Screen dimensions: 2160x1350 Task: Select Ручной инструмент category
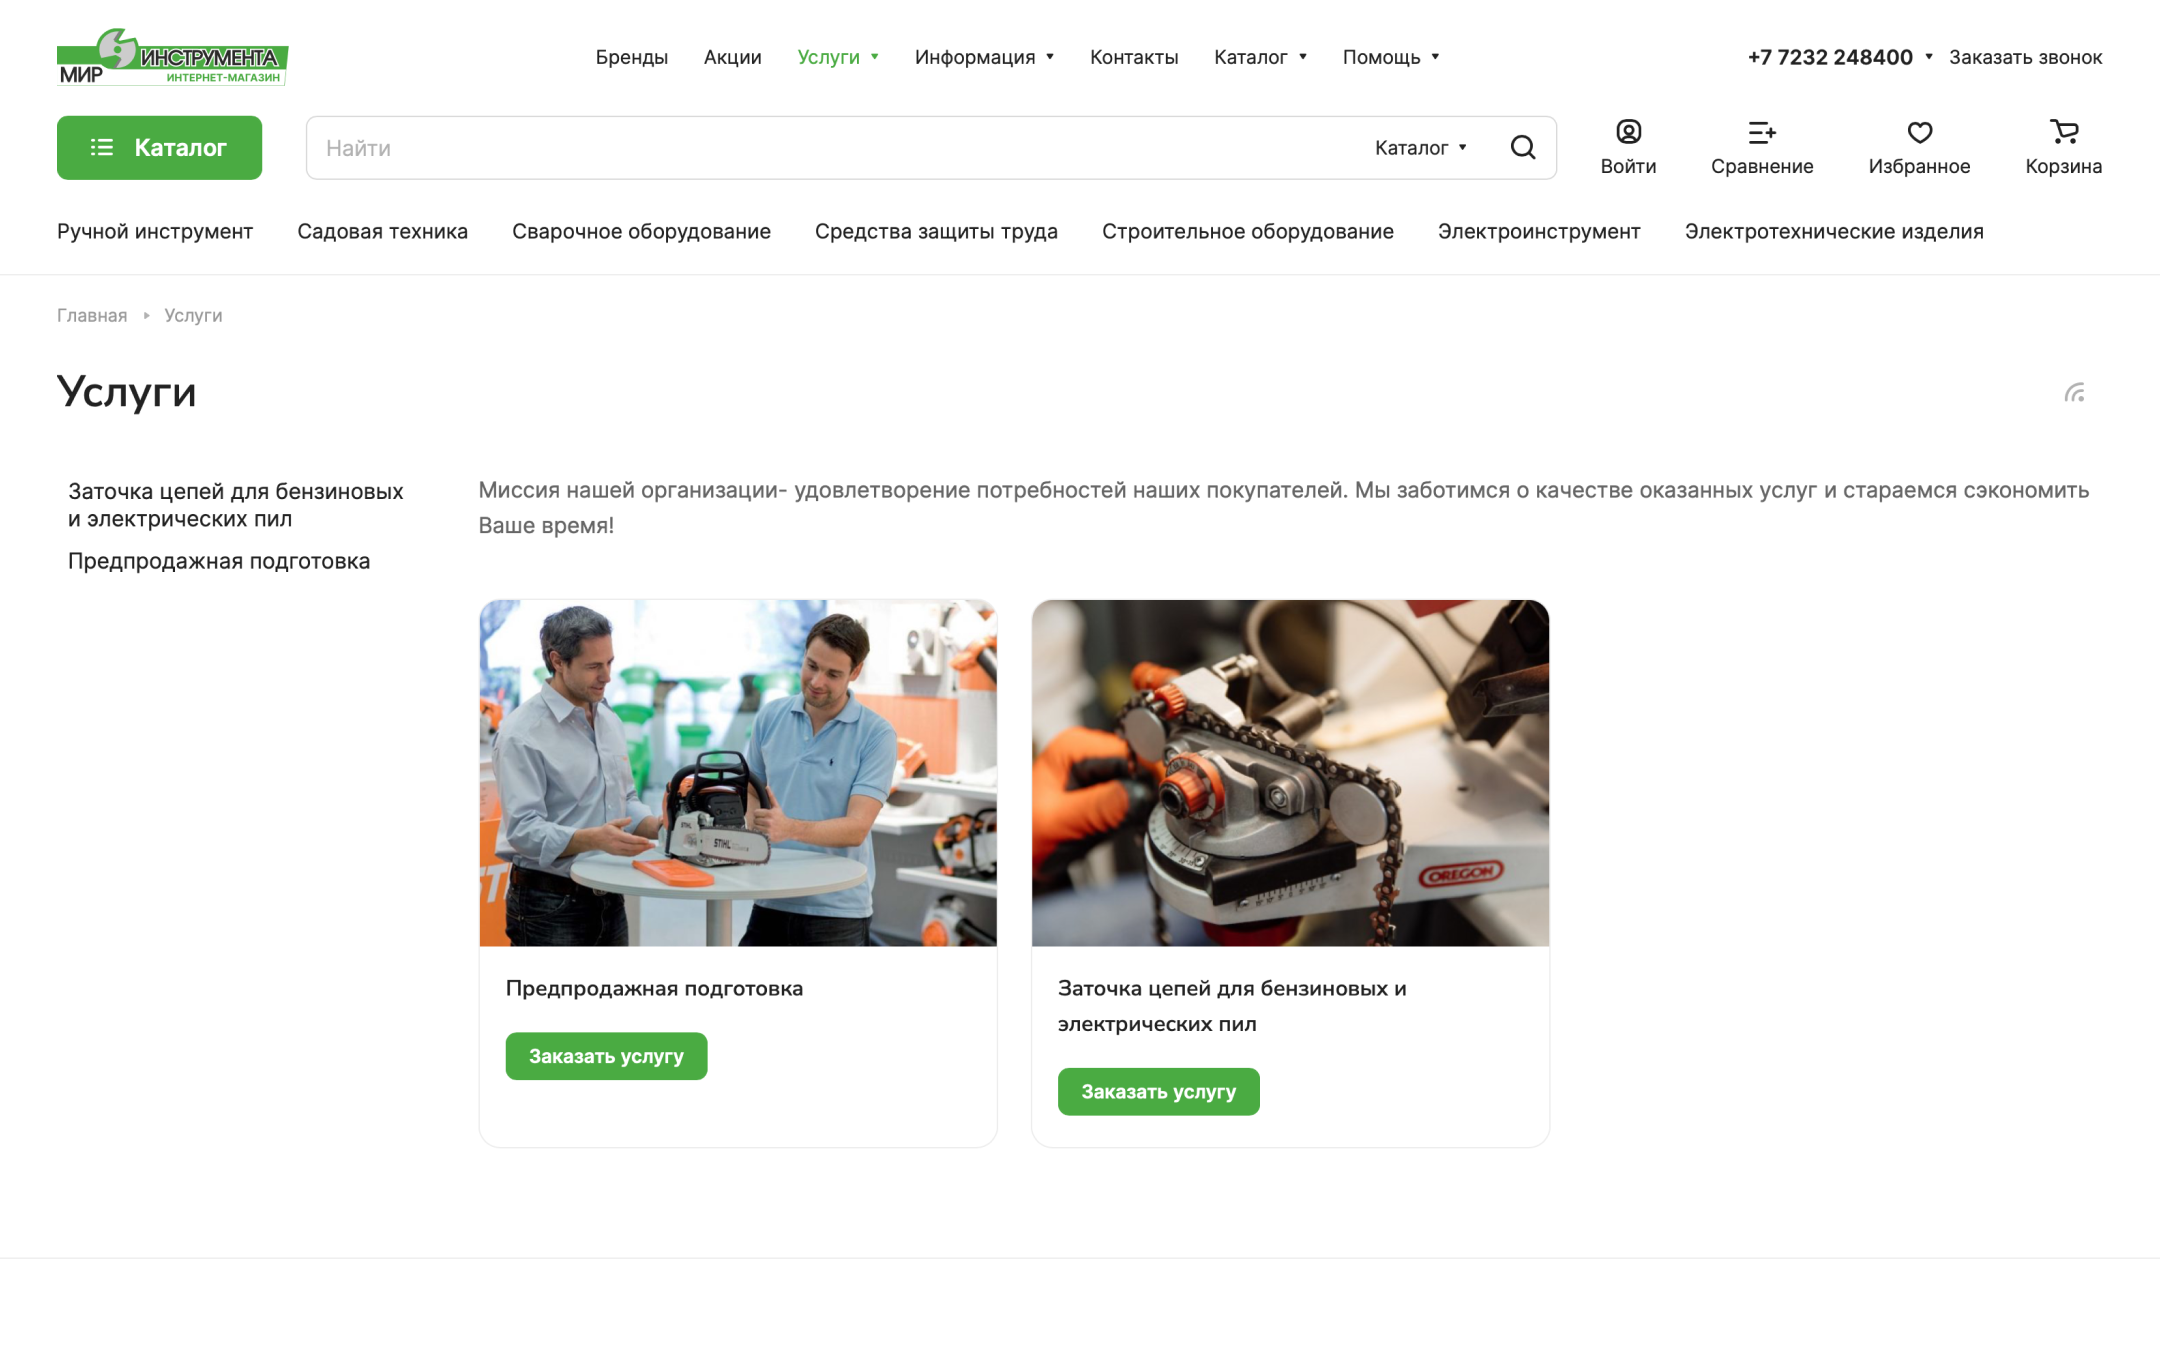tap(155, 232)
